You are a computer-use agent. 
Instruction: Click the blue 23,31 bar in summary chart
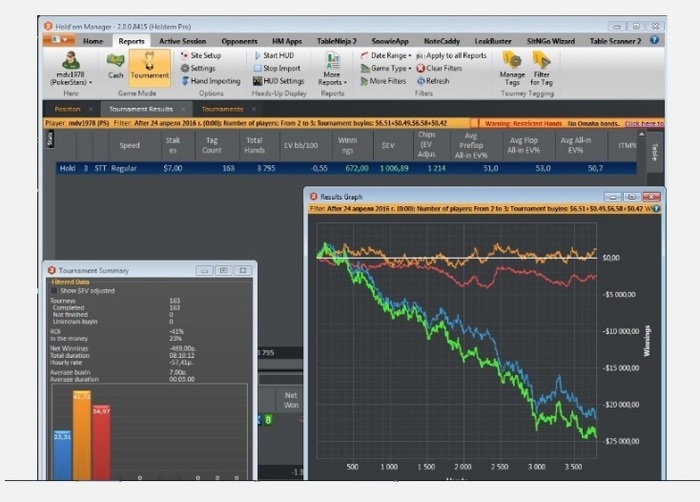tap(62, 455)
